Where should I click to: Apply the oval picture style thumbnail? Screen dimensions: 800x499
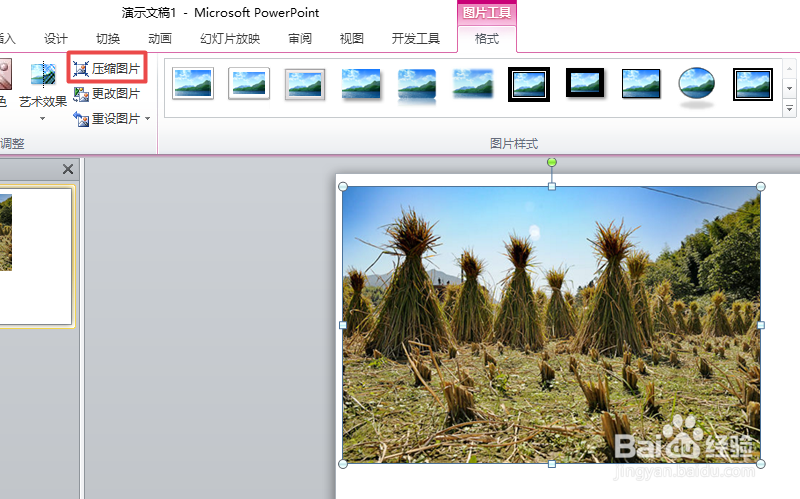696,86
